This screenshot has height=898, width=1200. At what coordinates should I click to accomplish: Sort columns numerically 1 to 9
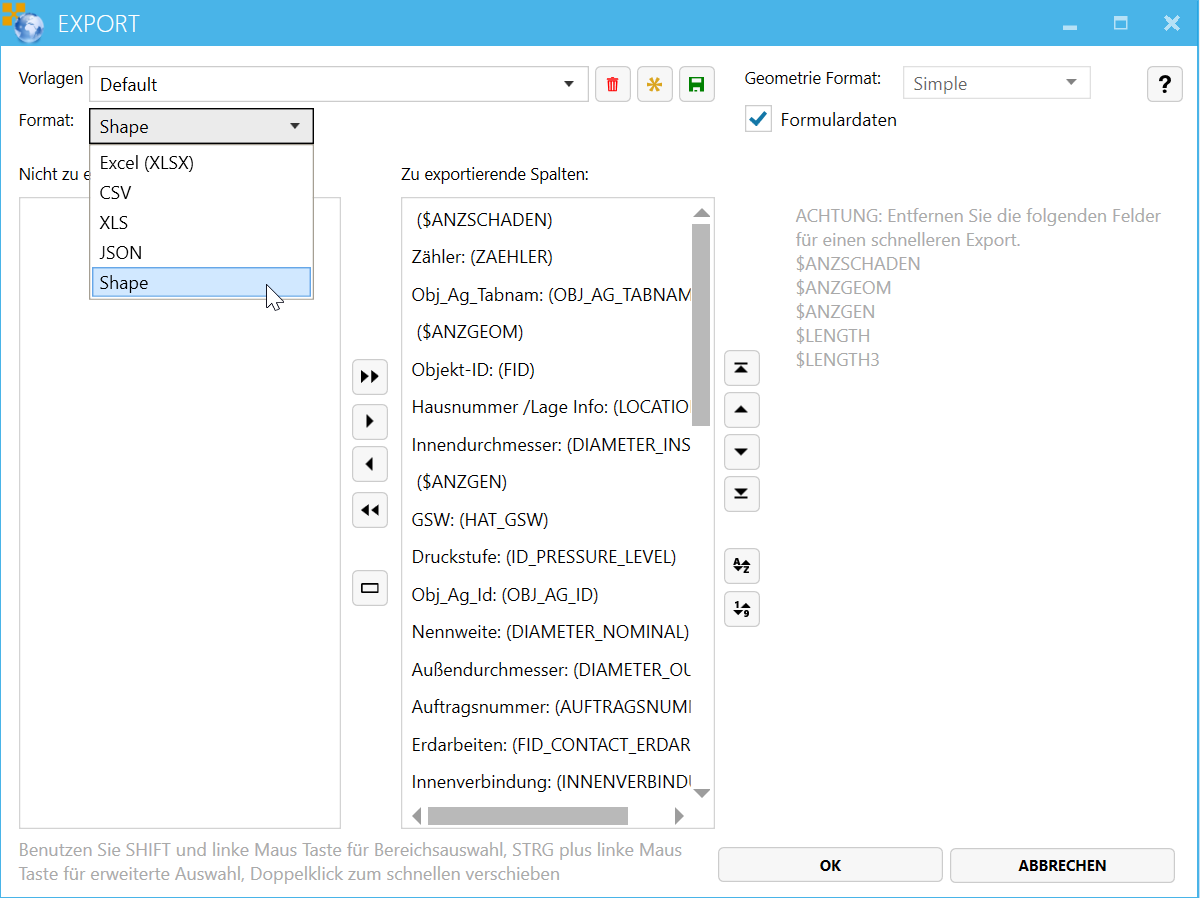pos(741,608)
